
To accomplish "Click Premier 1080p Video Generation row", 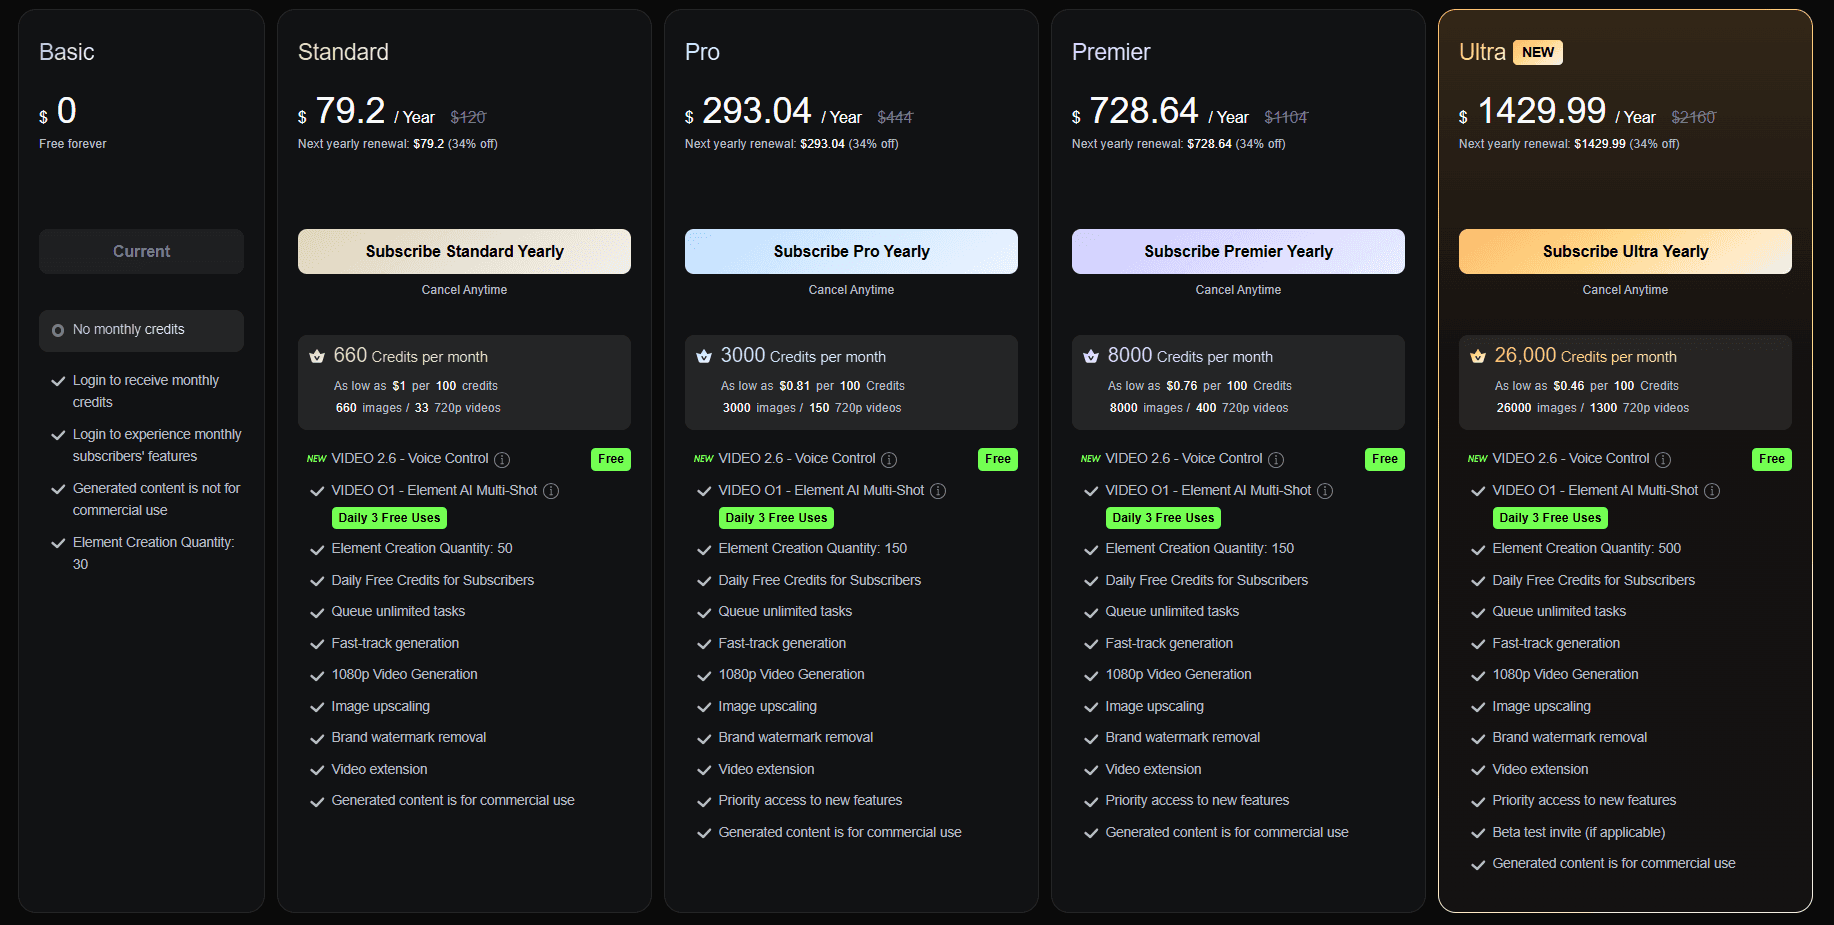I will [x=1178, y=674].
